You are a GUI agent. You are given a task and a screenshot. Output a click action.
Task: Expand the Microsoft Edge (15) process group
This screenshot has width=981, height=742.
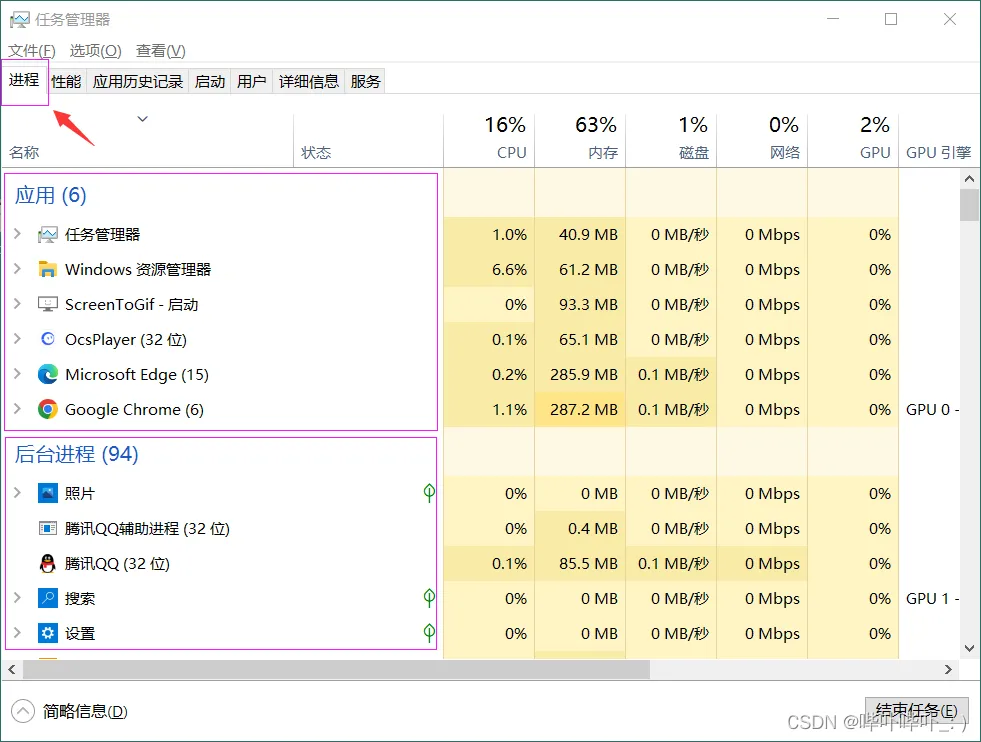[x=18, y=374]
